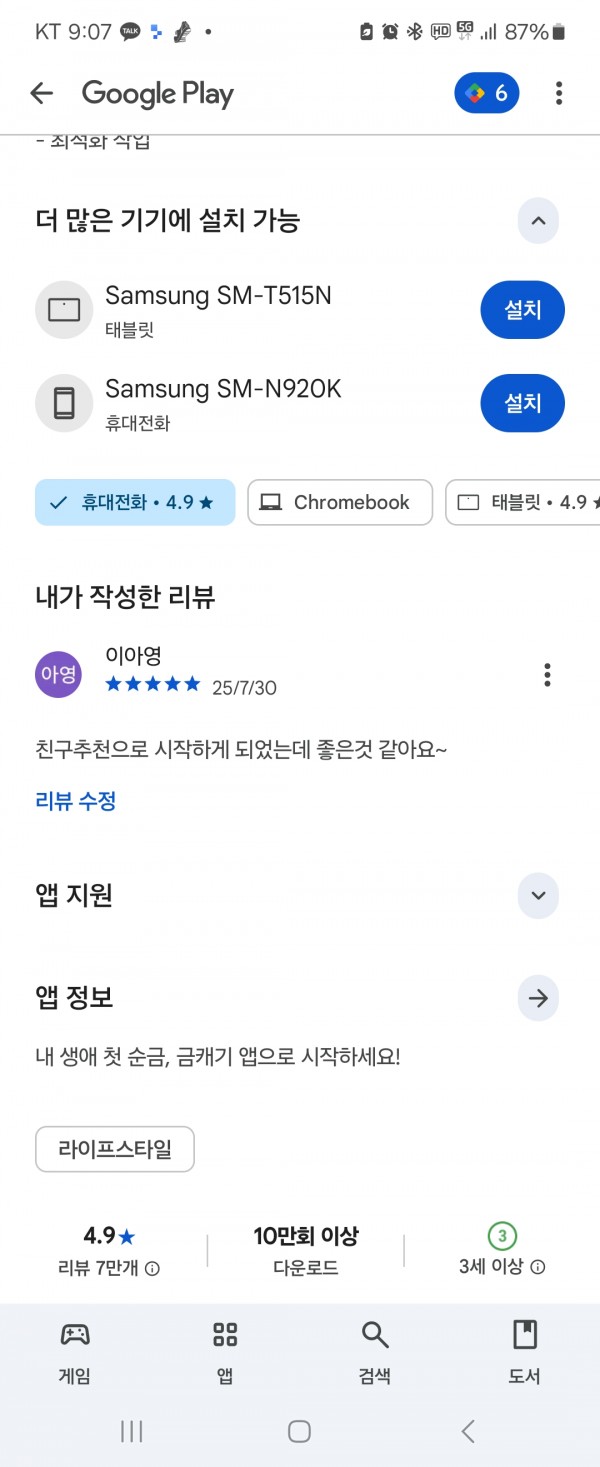Tap the info icon next to 리뷰 7만개

click(x=152, y=1268)
